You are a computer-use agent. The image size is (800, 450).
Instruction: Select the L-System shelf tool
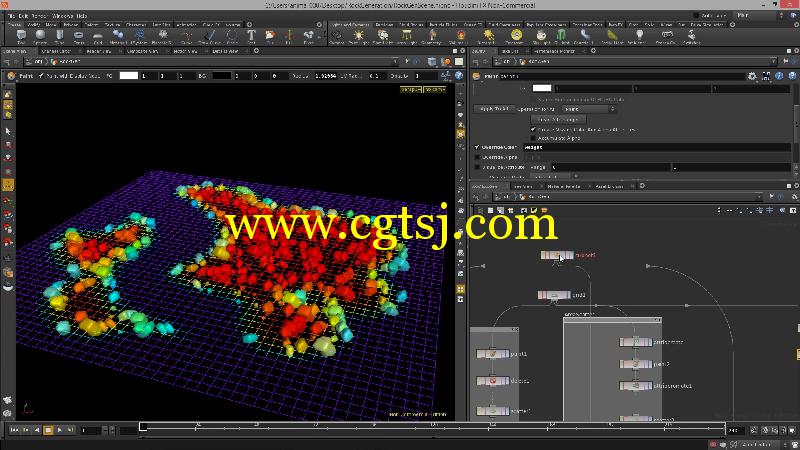pos(139,36)
